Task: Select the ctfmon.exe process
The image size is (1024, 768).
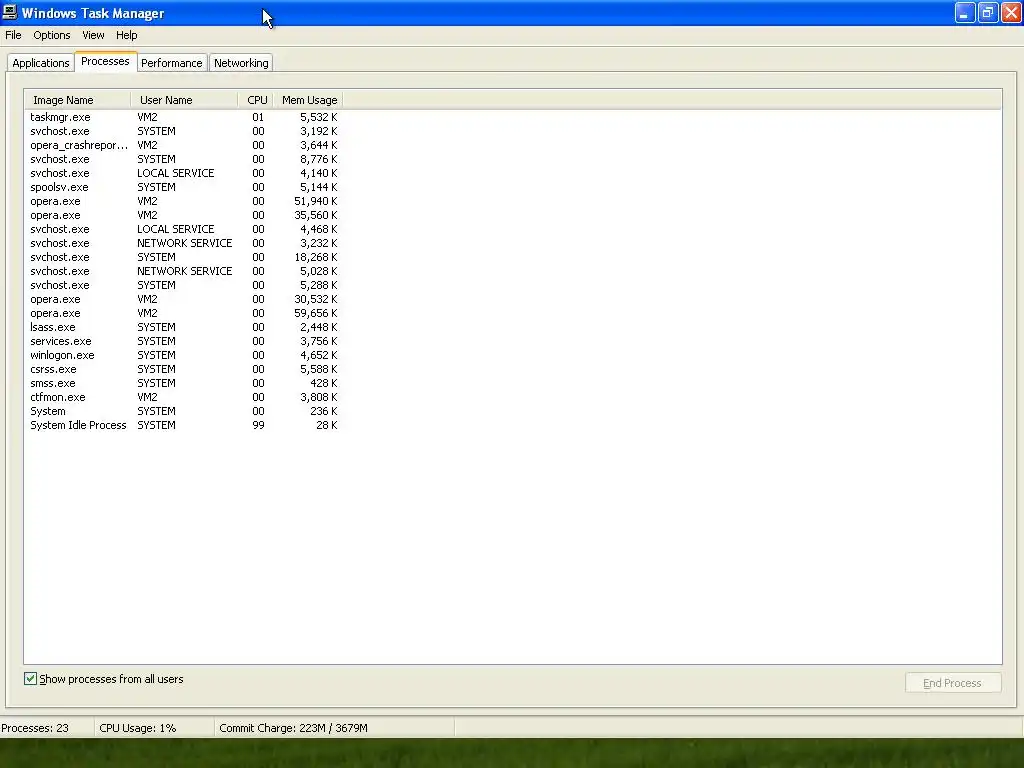Action: pos(184,397)
